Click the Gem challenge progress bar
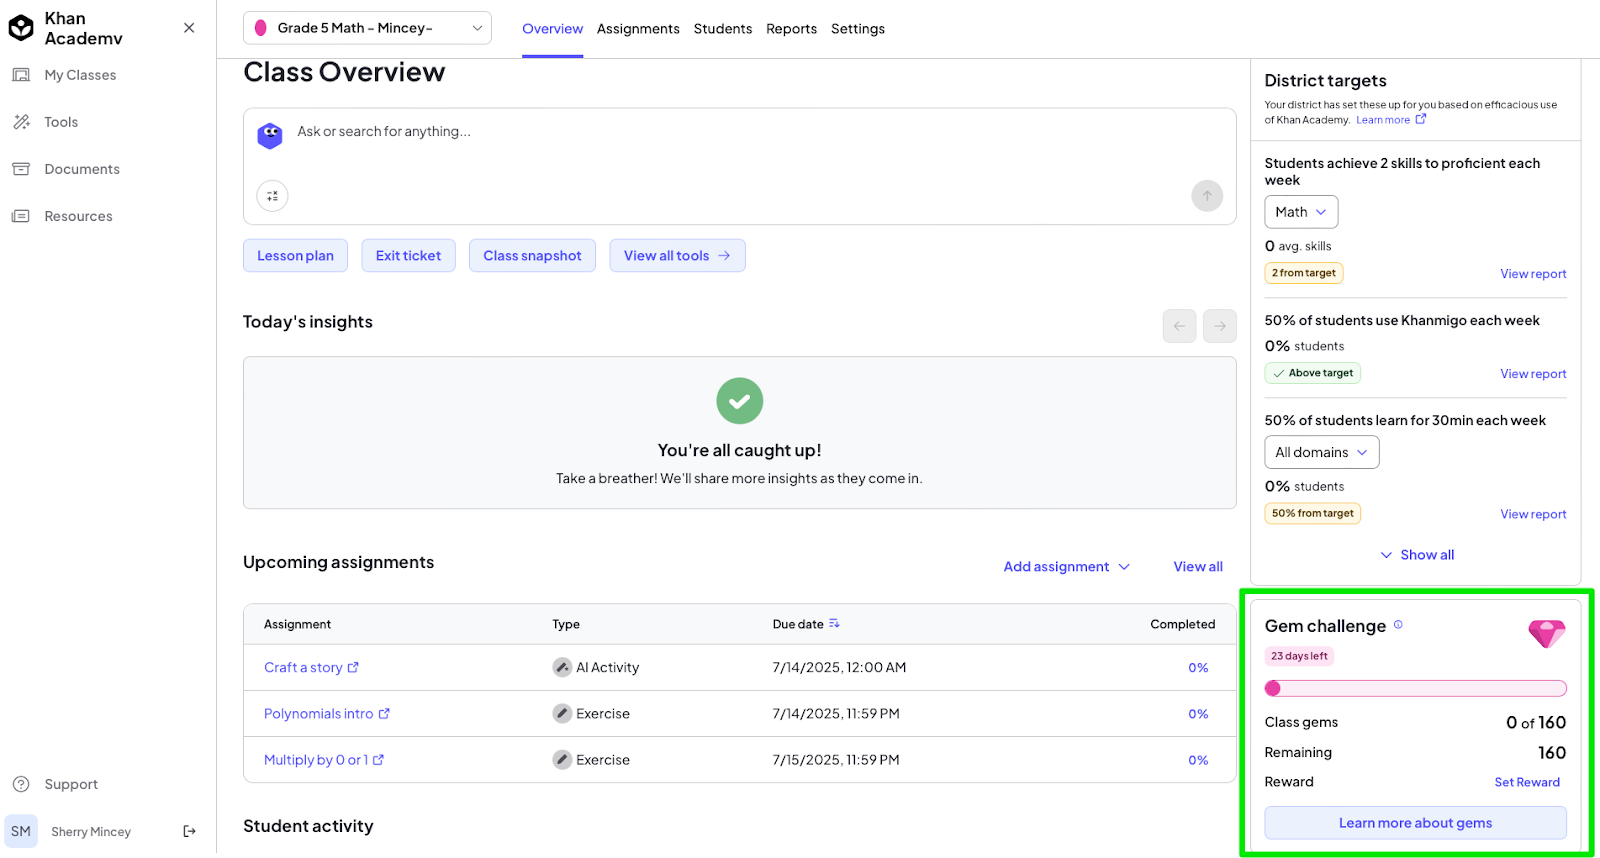This screenshot has width=1600, height=858. pyautogui.click(x=1416, y=688)
